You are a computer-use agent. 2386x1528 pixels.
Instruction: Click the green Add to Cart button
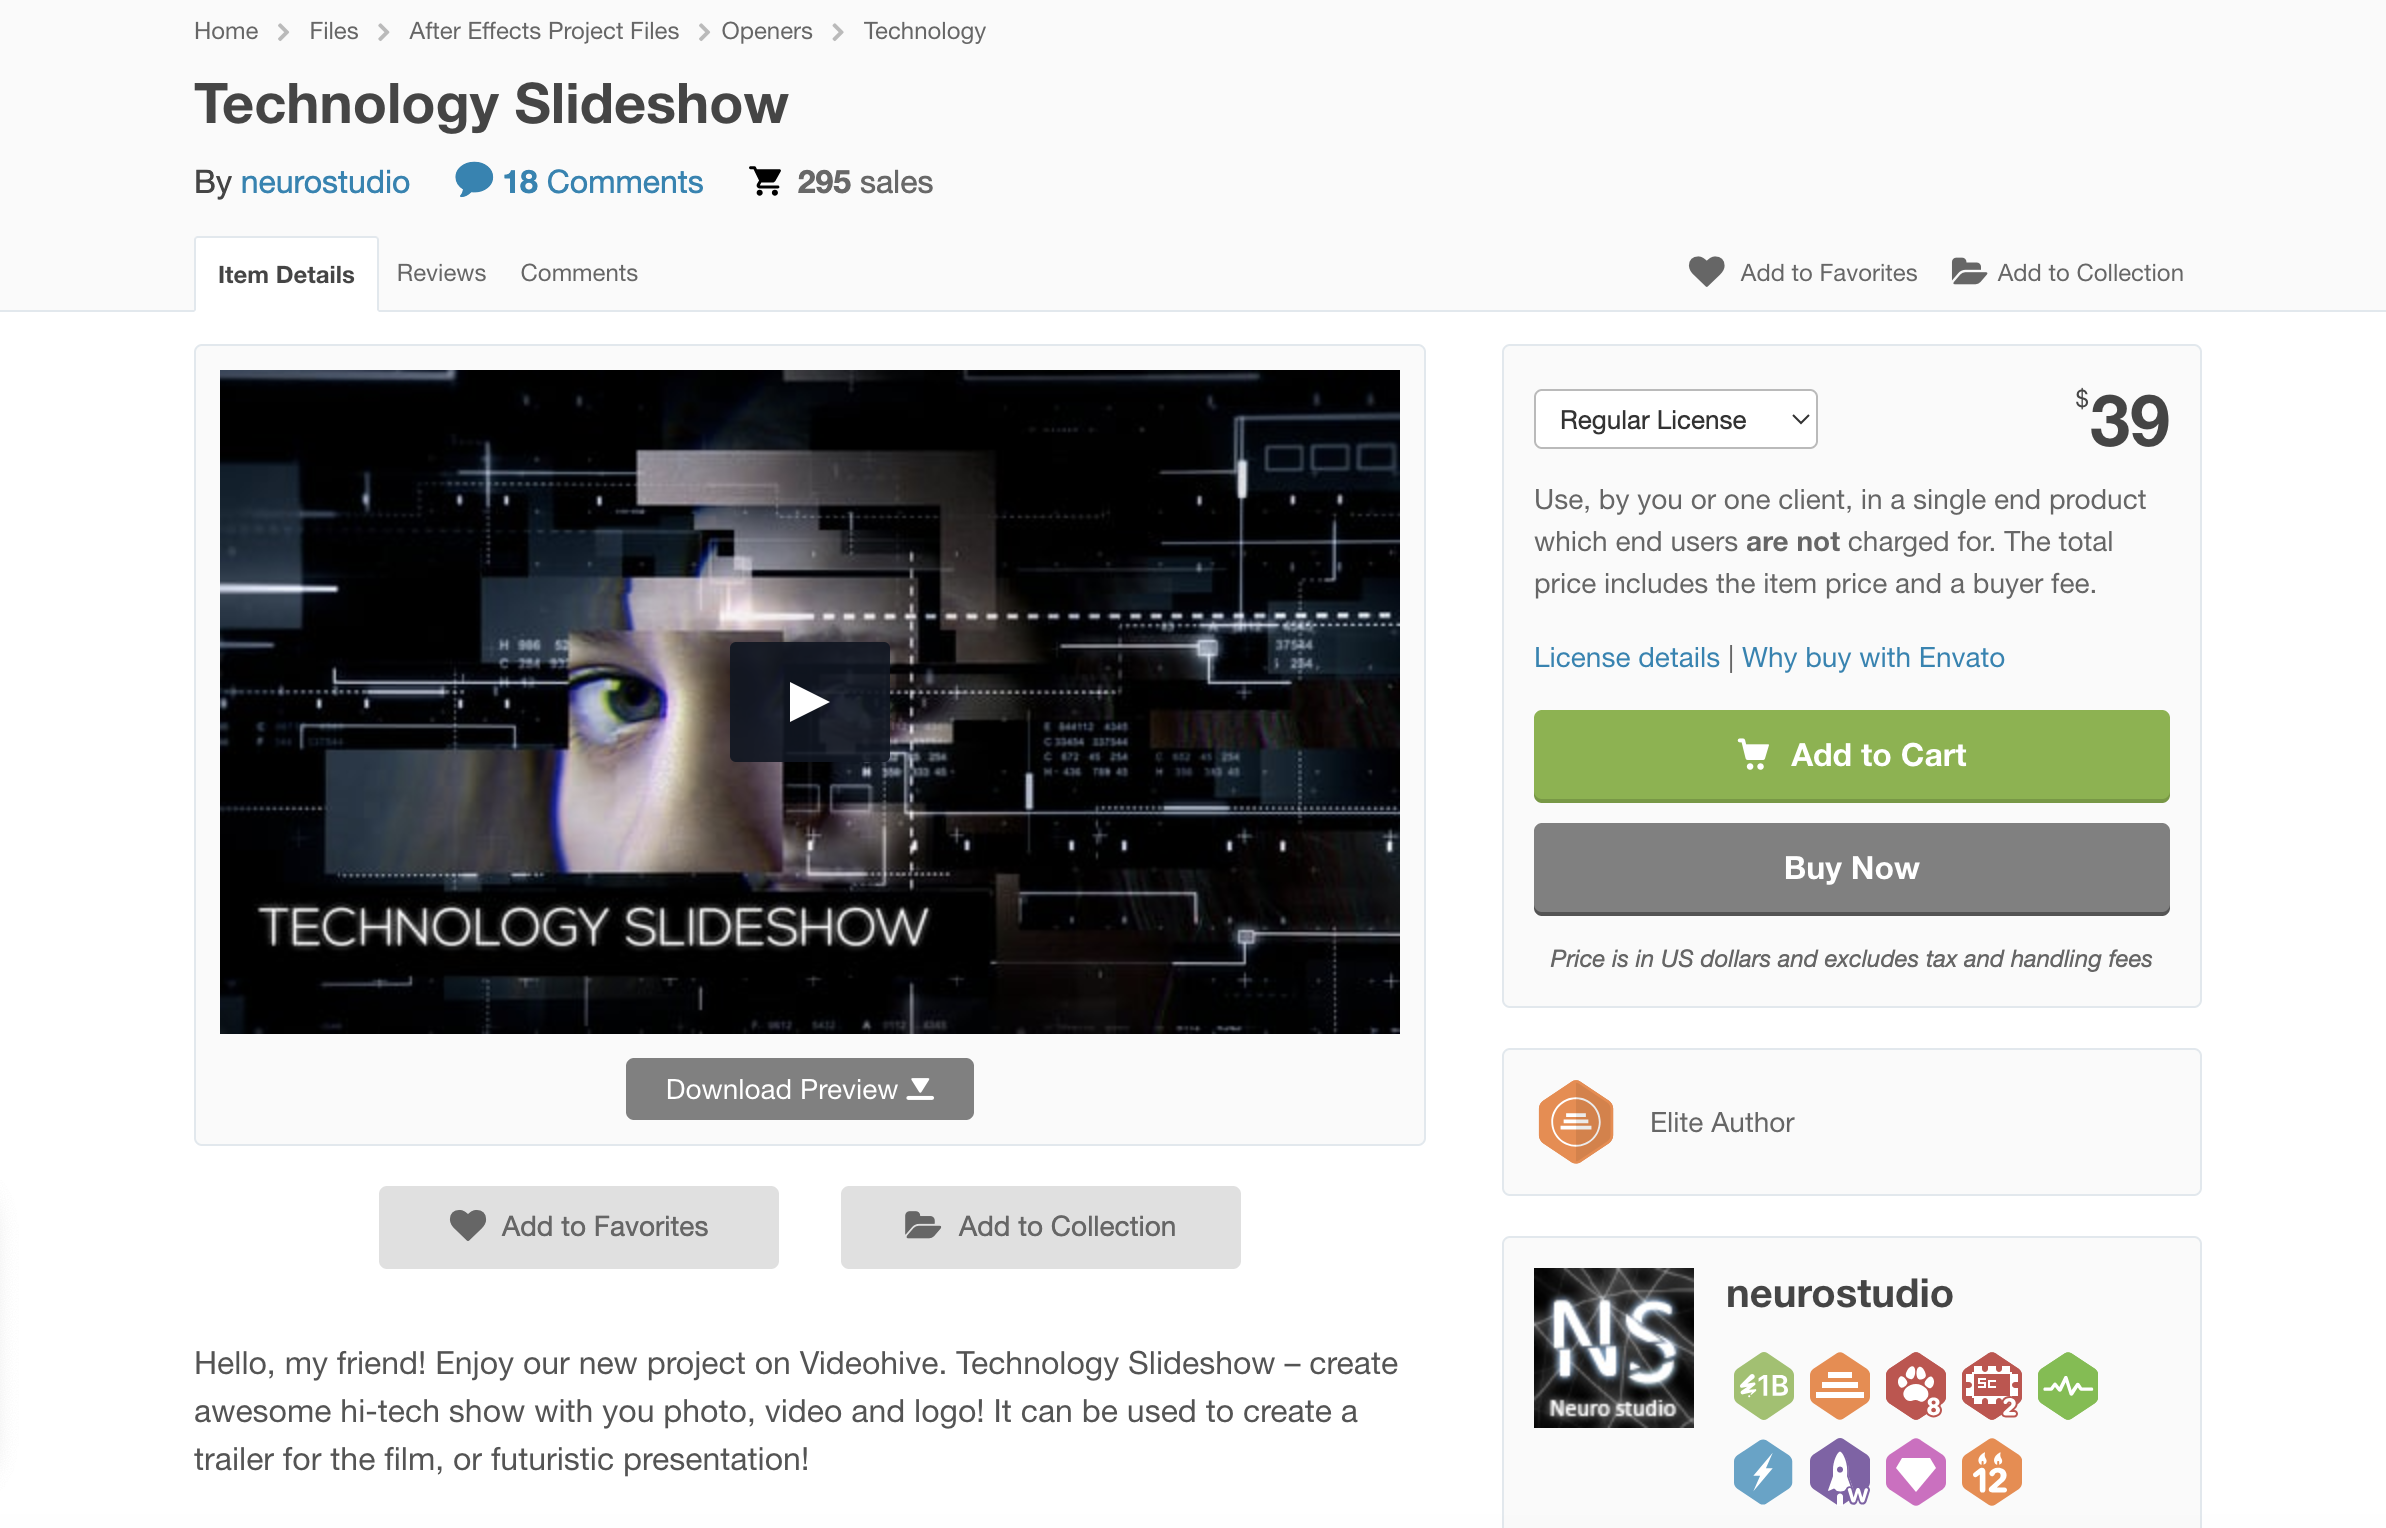tap(1851, 756)
